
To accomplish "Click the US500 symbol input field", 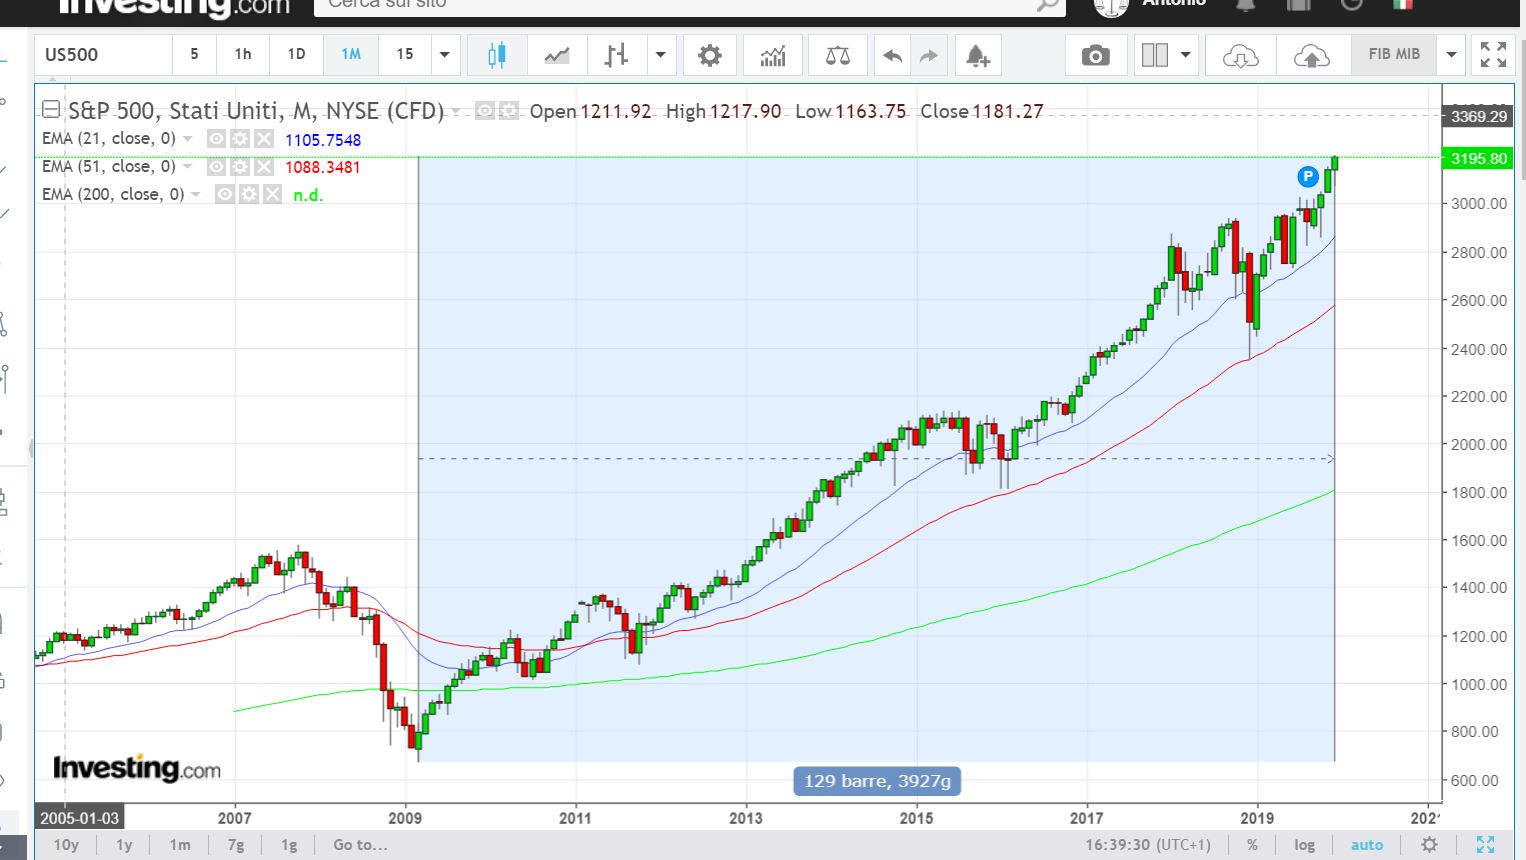I will click(x=104, y=55).
